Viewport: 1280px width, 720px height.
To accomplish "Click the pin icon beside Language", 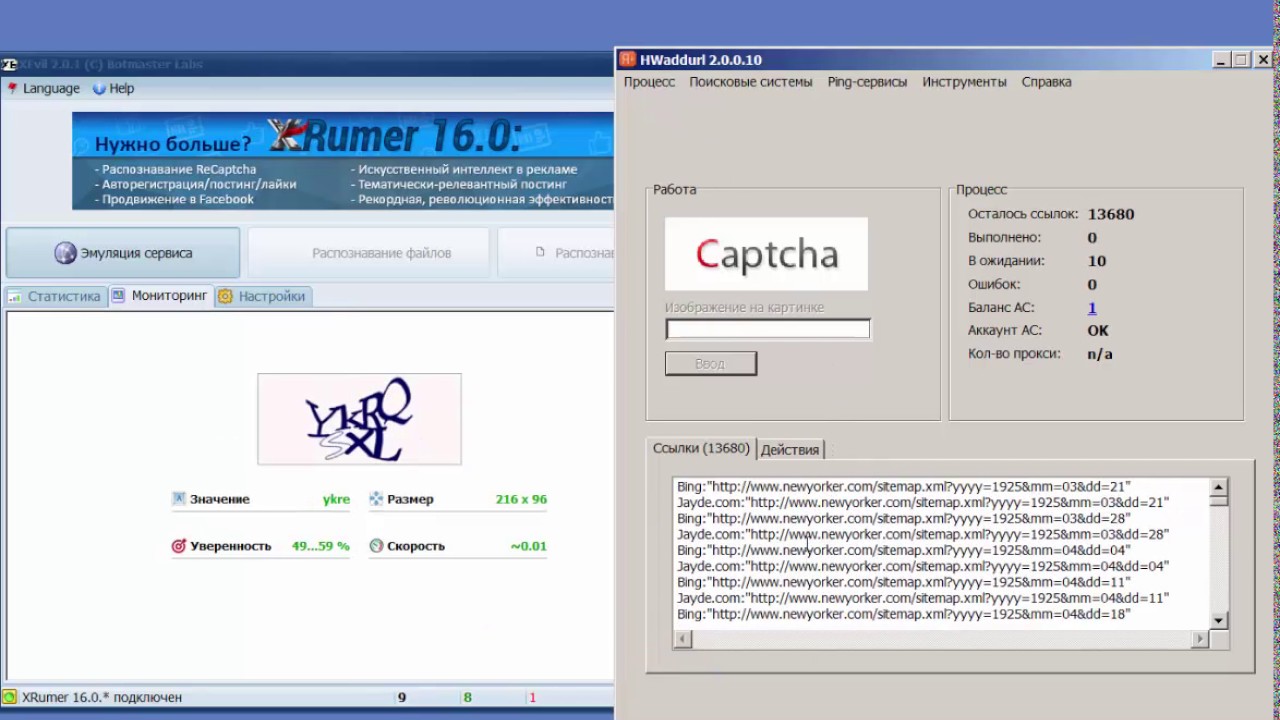I will (12, 88).
